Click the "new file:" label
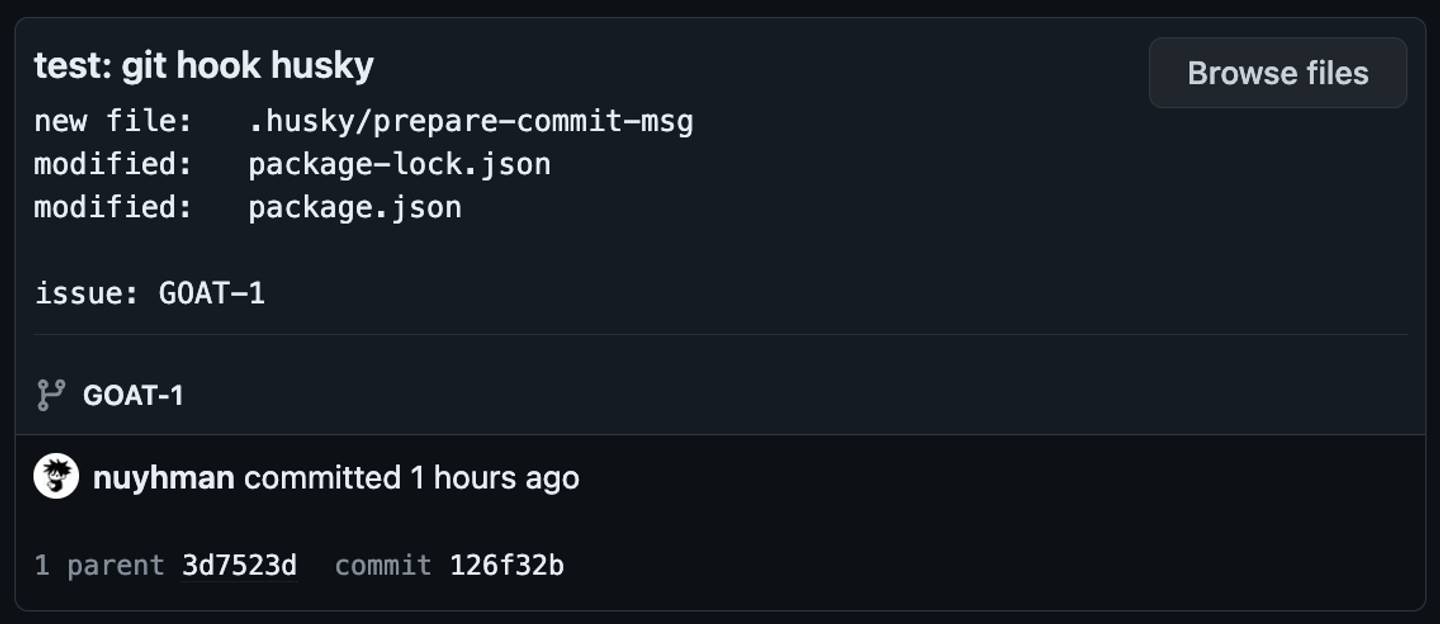The width and height of the screenshot is (1440, 624). [113, 122]
